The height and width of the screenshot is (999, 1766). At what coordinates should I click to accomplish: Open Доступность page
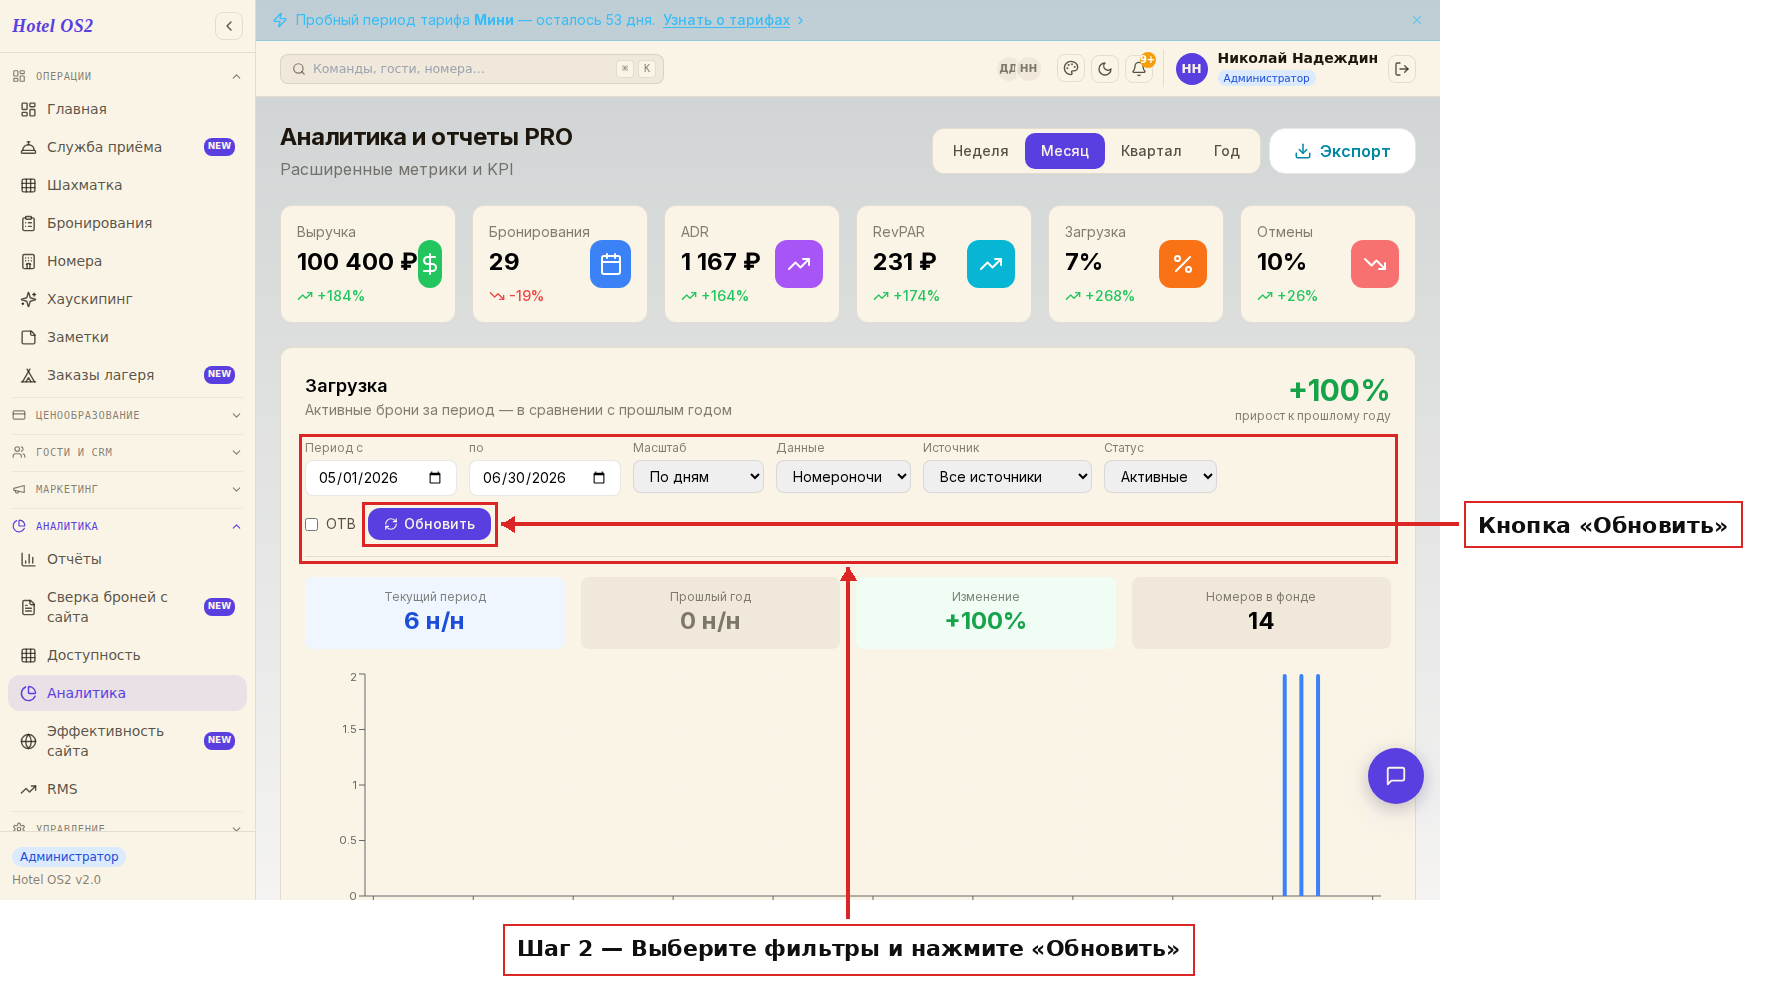point(127,655)
